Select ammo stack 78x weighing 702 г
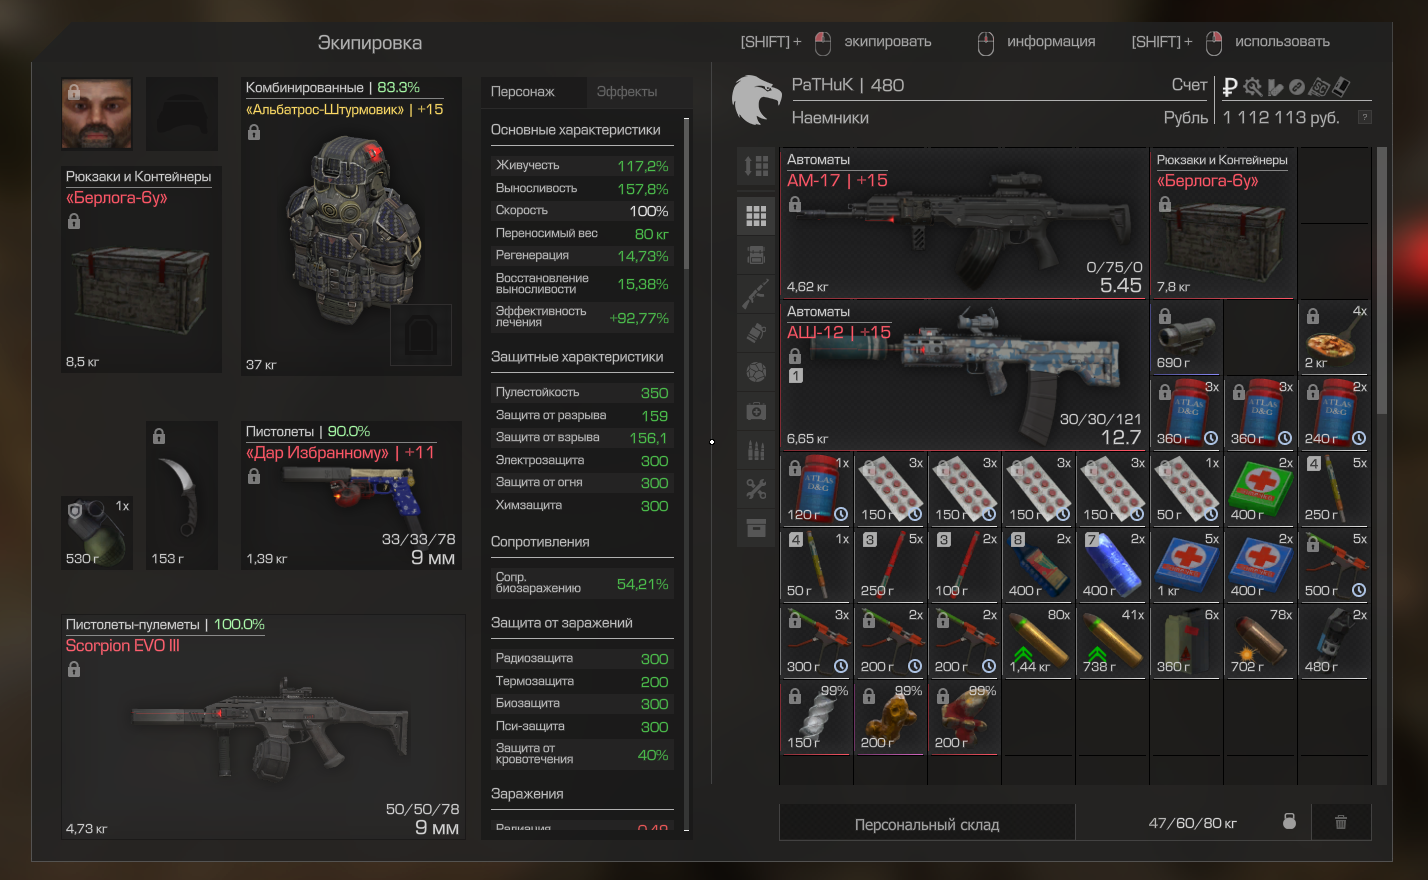The height and width of the screenshot is (880, 1428). 1260,641
